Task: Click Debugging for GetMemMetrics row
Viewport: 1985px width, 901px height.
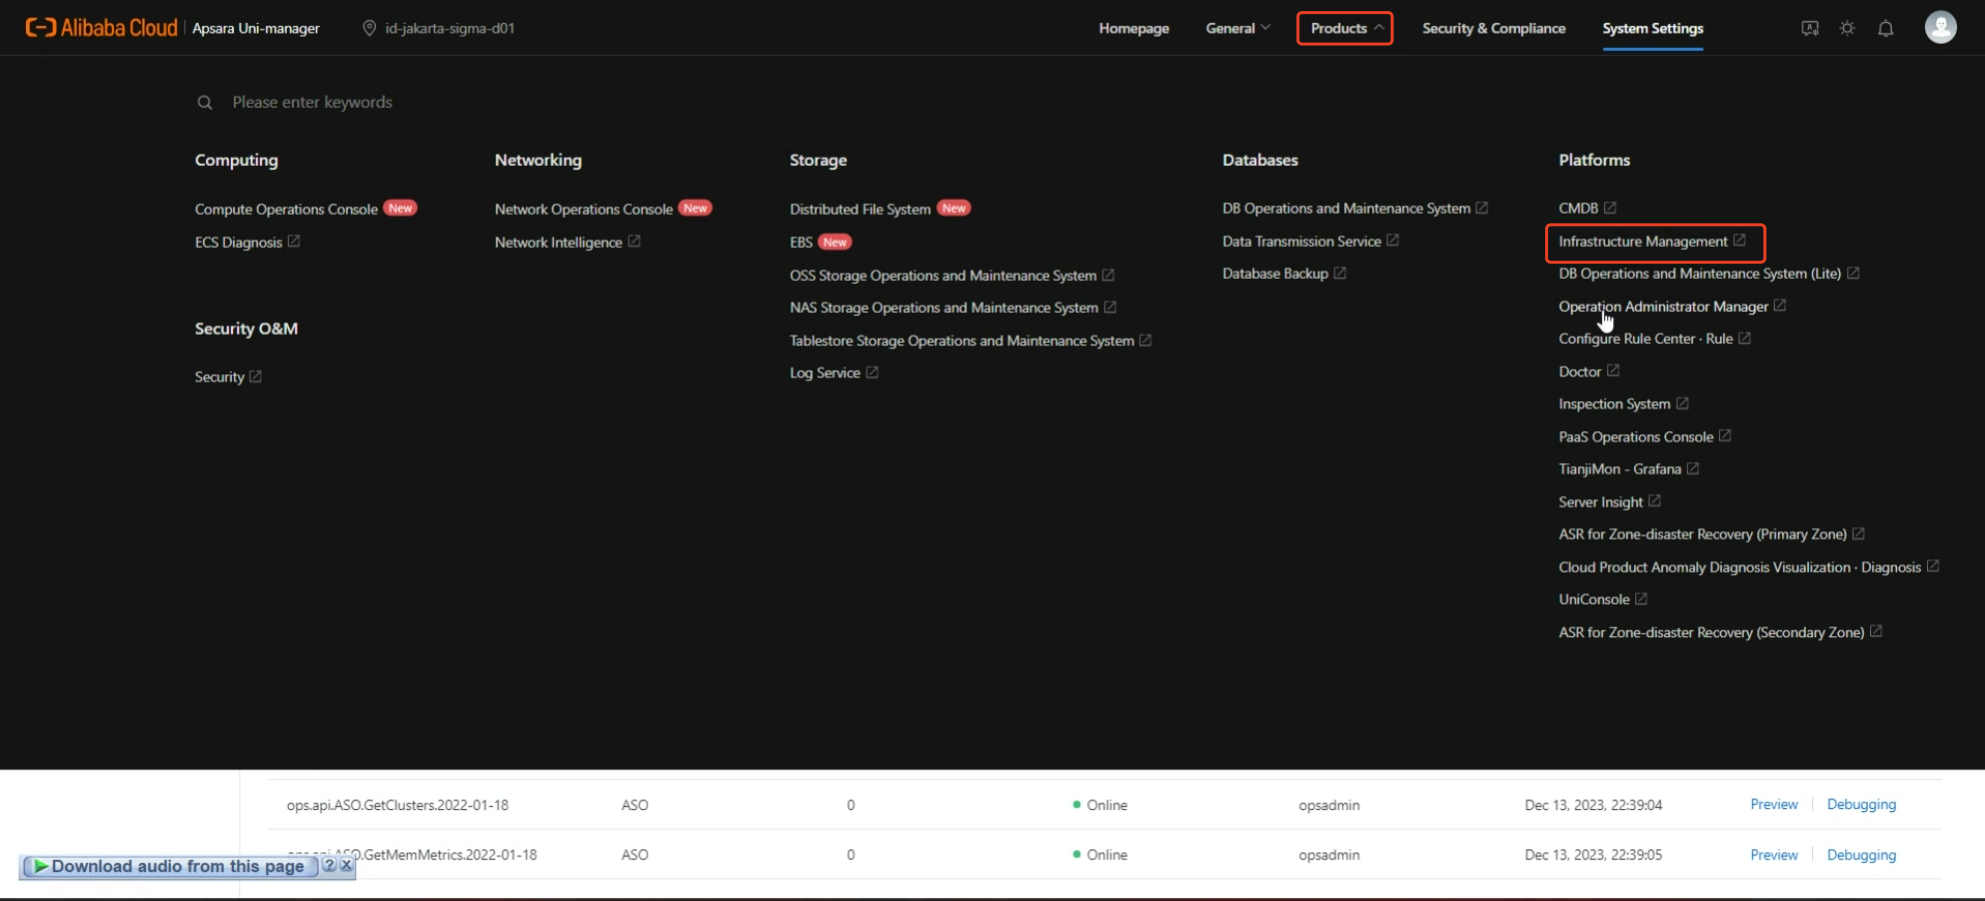Action: pos(1861,855)
